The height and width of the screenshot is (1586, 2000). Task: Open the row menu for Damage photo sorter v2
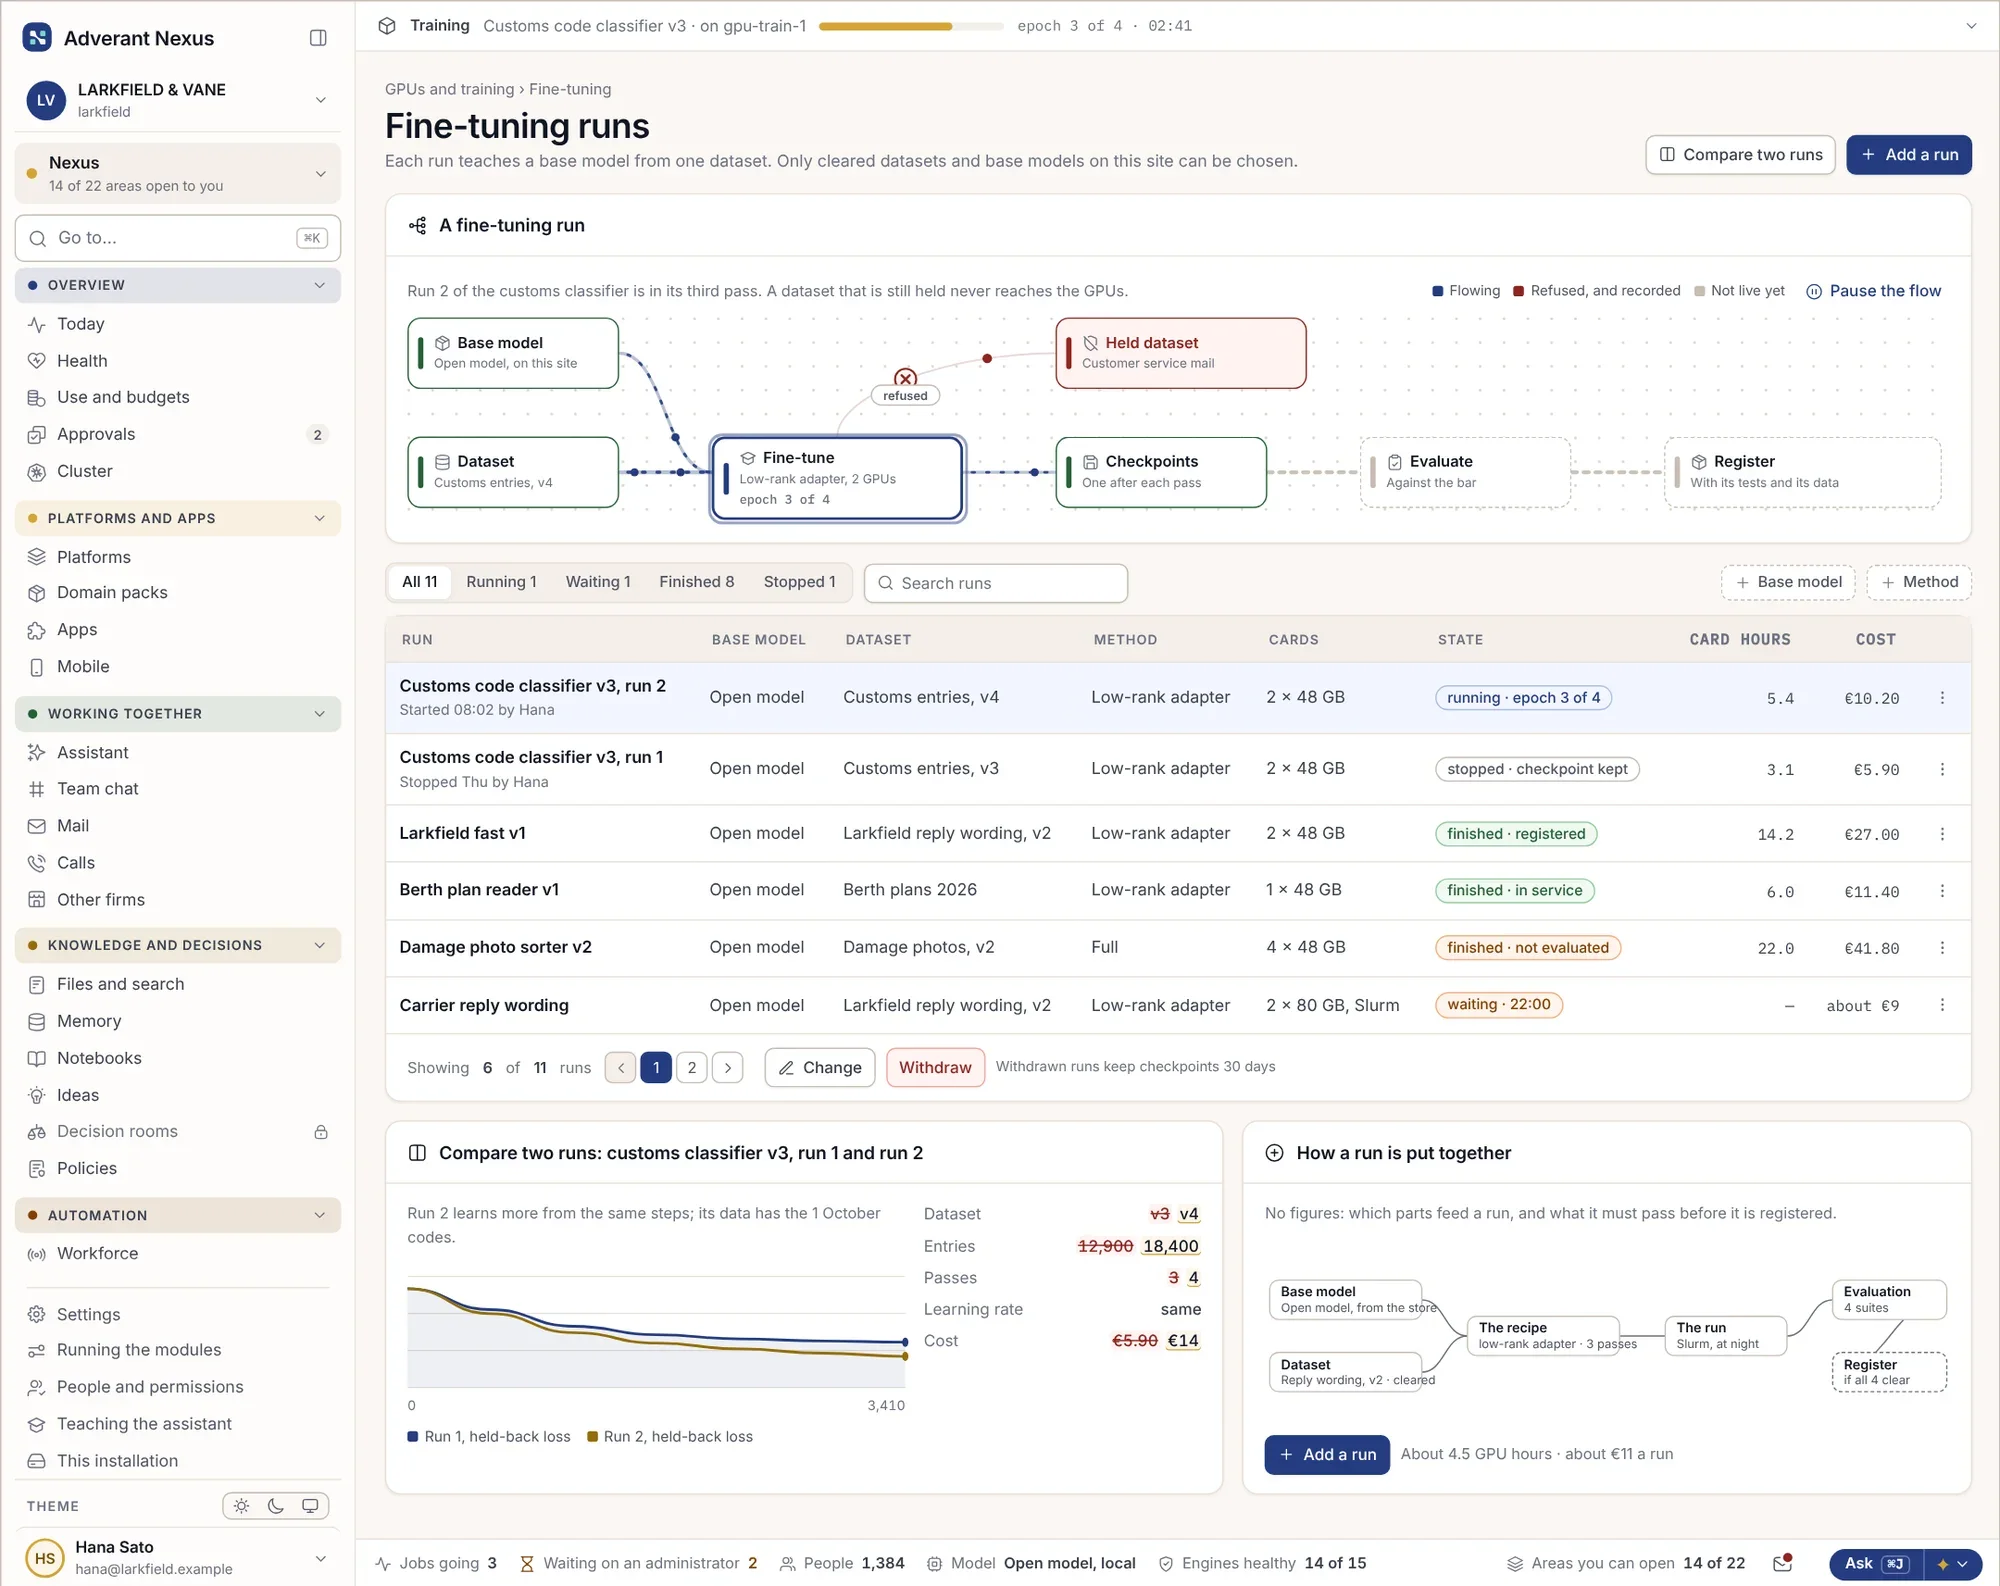1942,948
